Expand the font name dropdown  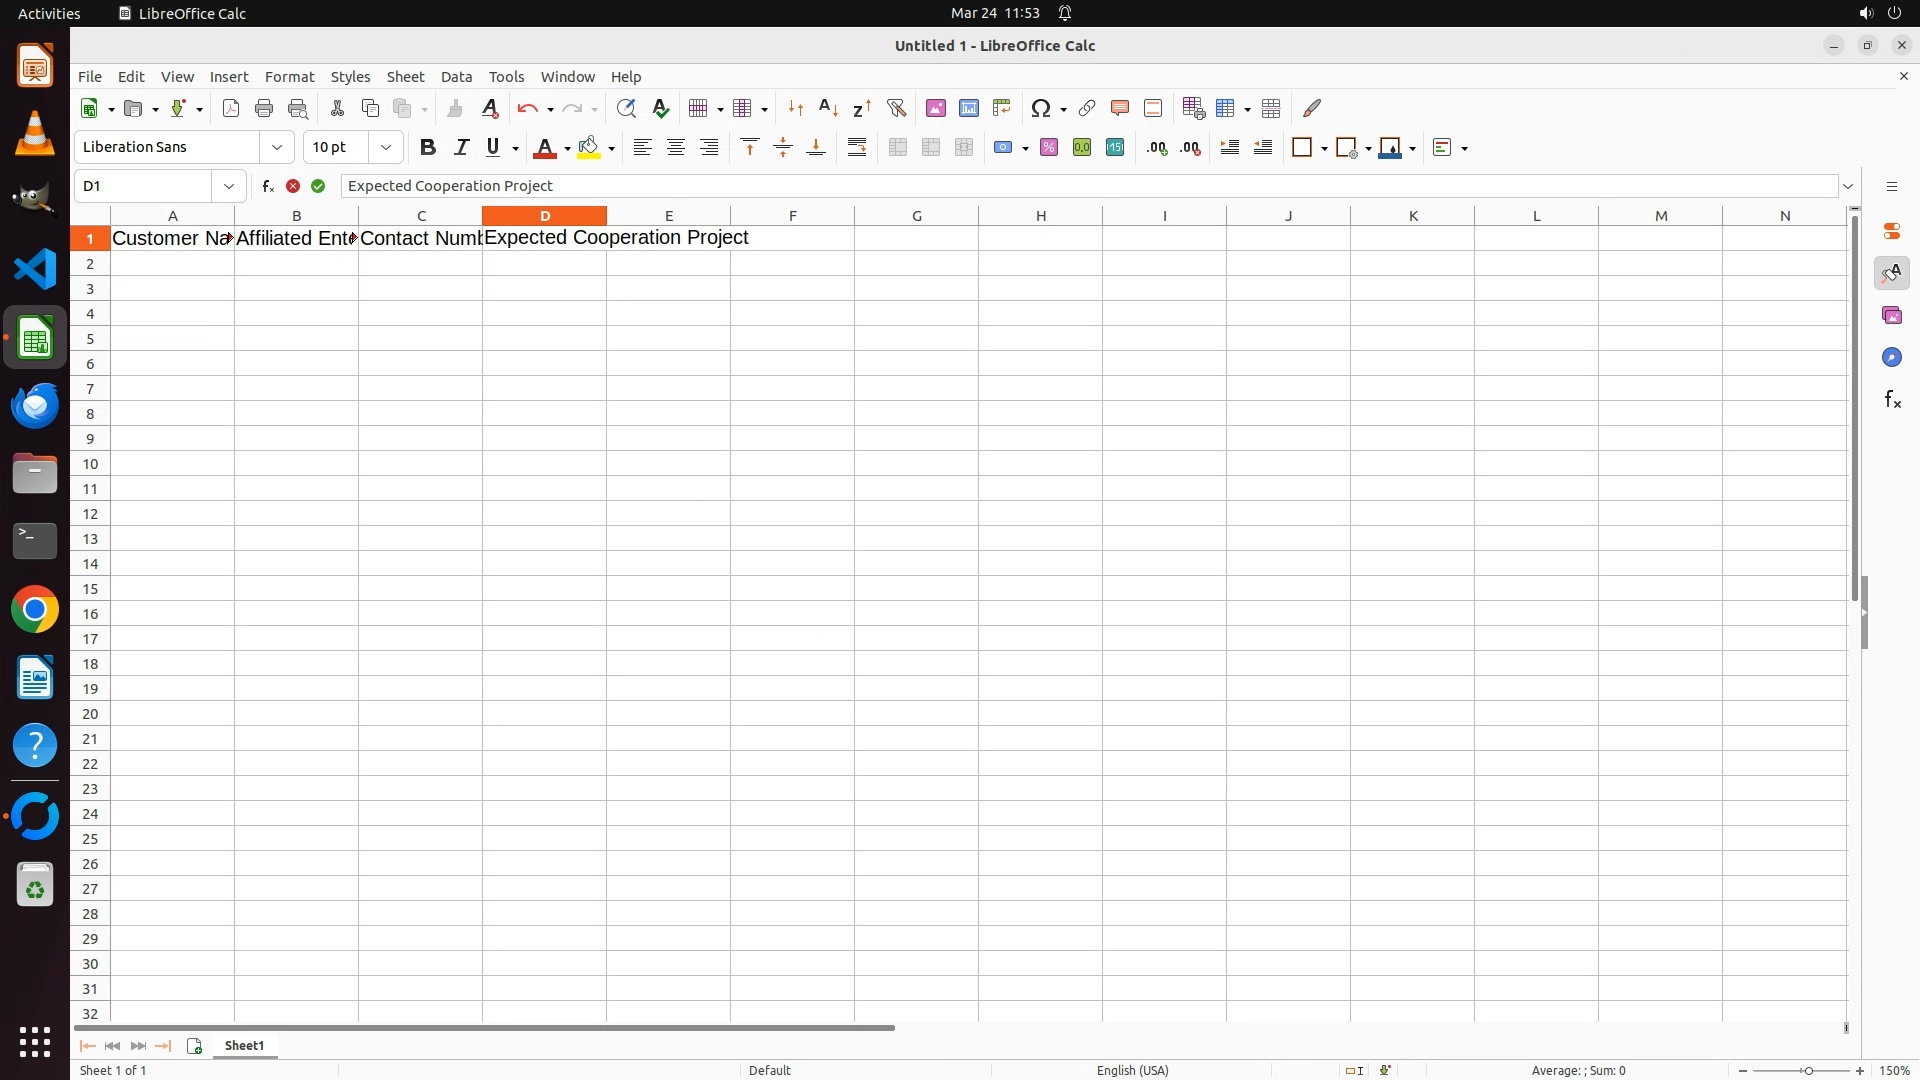pyautogui.click(x=277, y=147)
